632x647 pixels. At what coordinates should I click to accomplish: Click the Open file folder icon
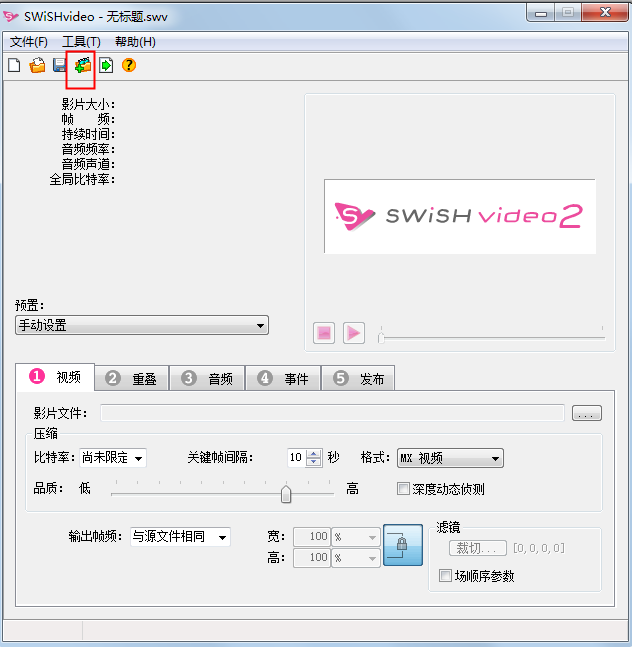click(x=38, y=65)
